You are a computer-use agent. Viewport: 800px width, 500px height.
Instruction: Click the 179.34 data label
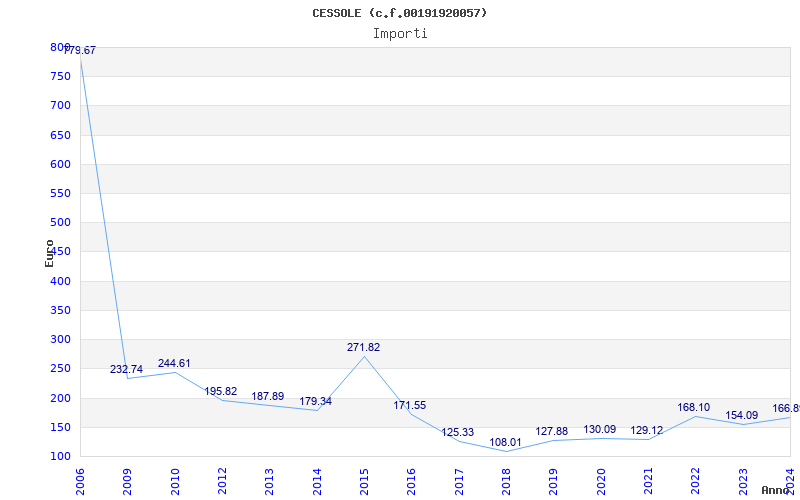point(315,402)
